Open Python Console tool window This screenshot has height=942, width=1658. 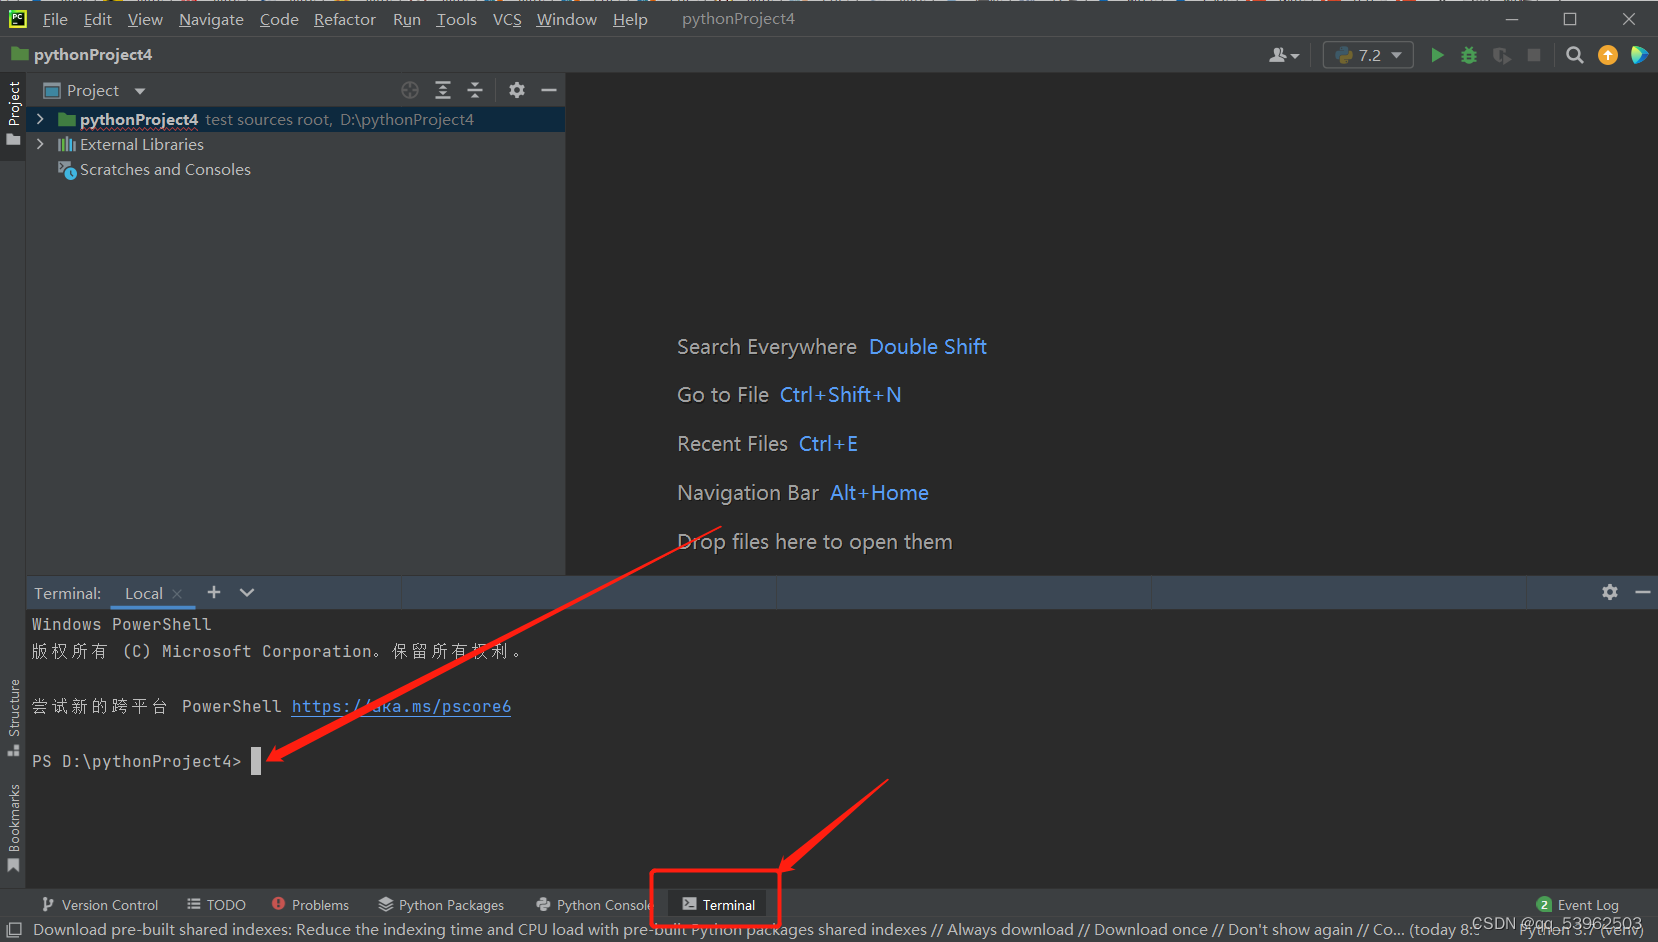pyautogui.click(x=593, y=905)
